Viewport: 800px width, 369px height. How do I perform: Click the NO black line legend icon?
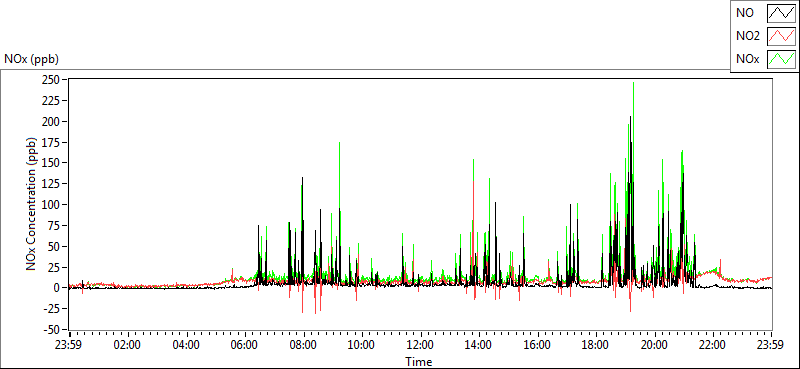pyautogui.click(x=781, y=13)
